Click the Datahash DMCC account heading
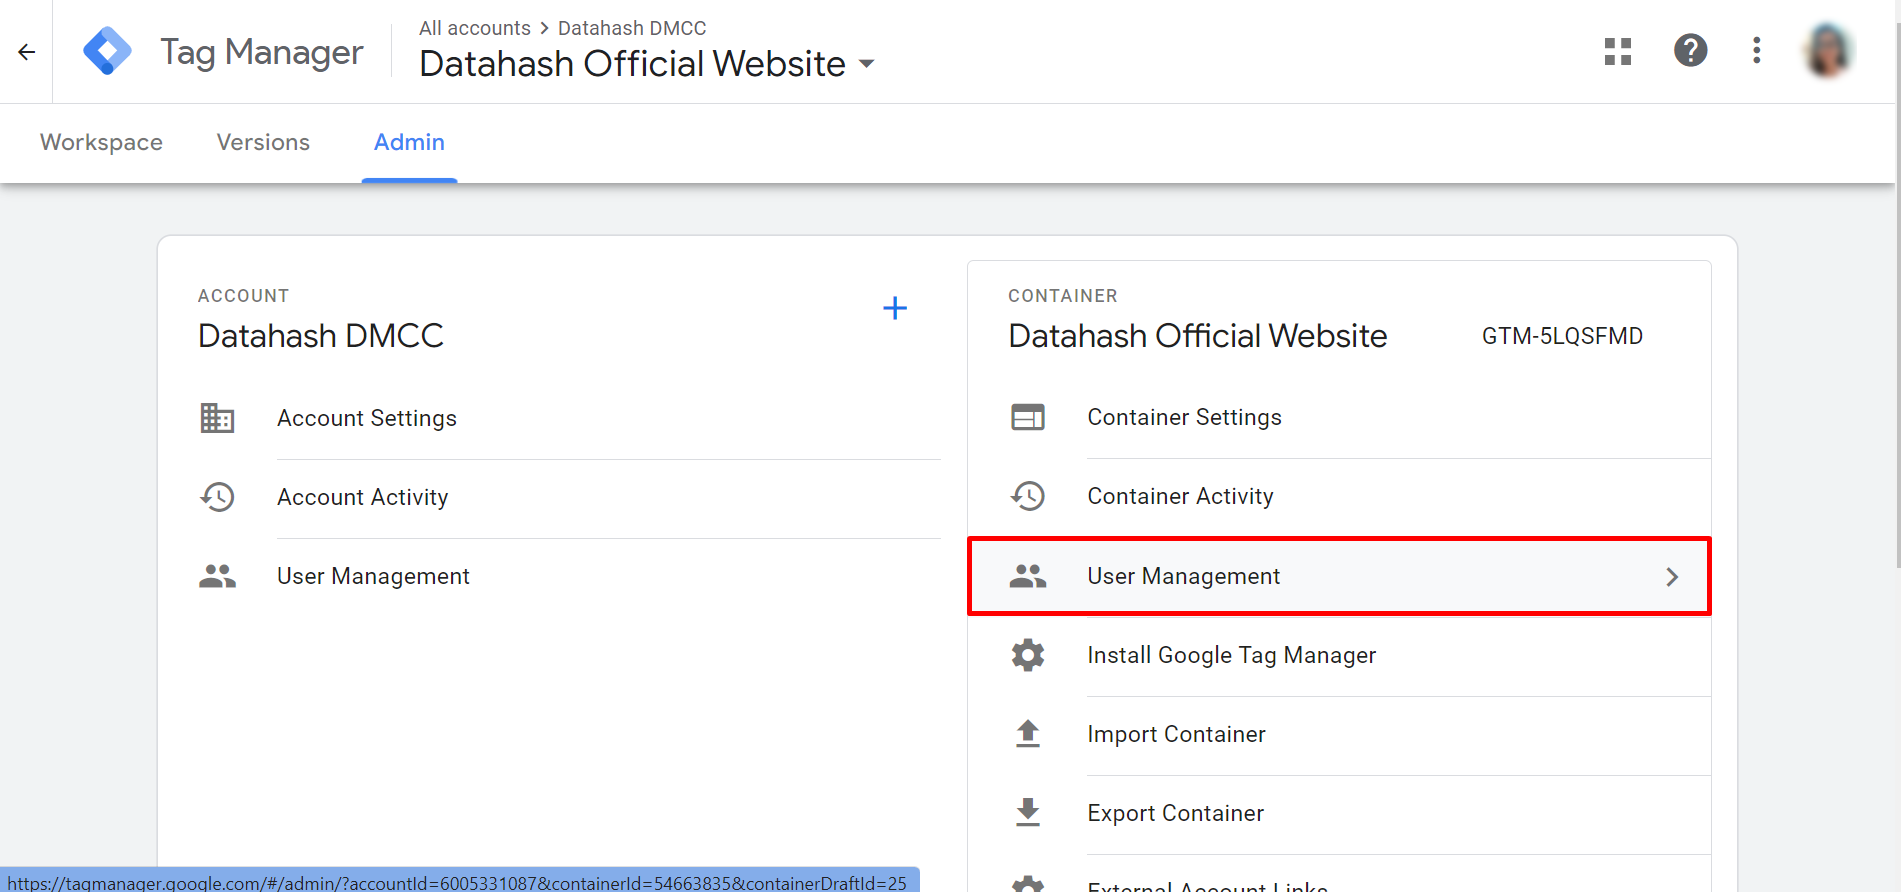The height and width of the screenshot is (892, 1901). [x=321, y=336]
